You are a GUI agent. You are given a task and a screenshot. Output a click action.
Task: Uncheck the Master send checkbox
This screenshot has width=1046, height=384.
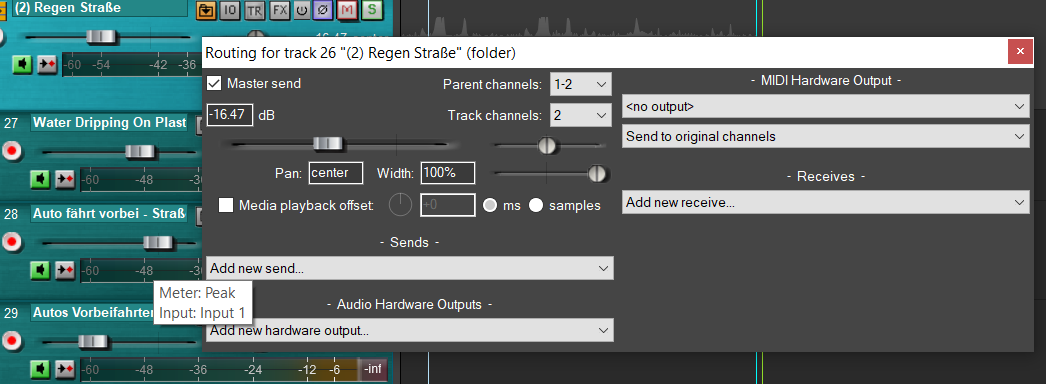click(214, 83)
